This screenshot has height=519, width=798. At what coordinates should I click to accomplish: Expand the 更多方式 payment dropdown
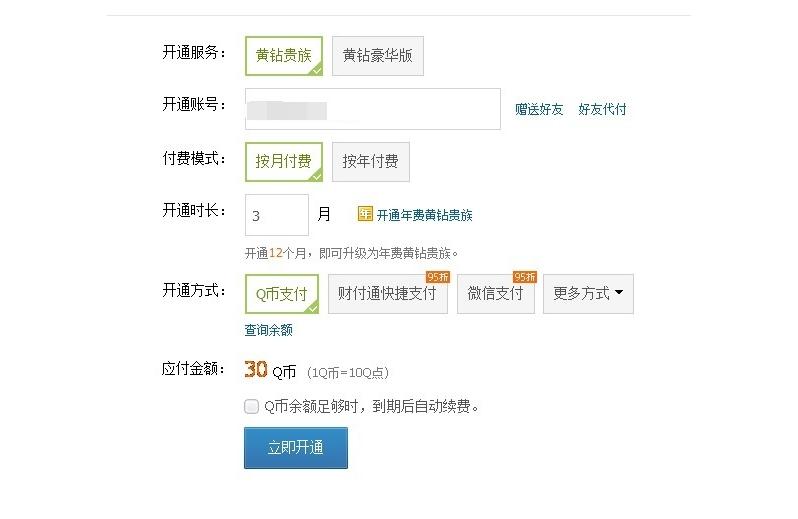point(588,294)
